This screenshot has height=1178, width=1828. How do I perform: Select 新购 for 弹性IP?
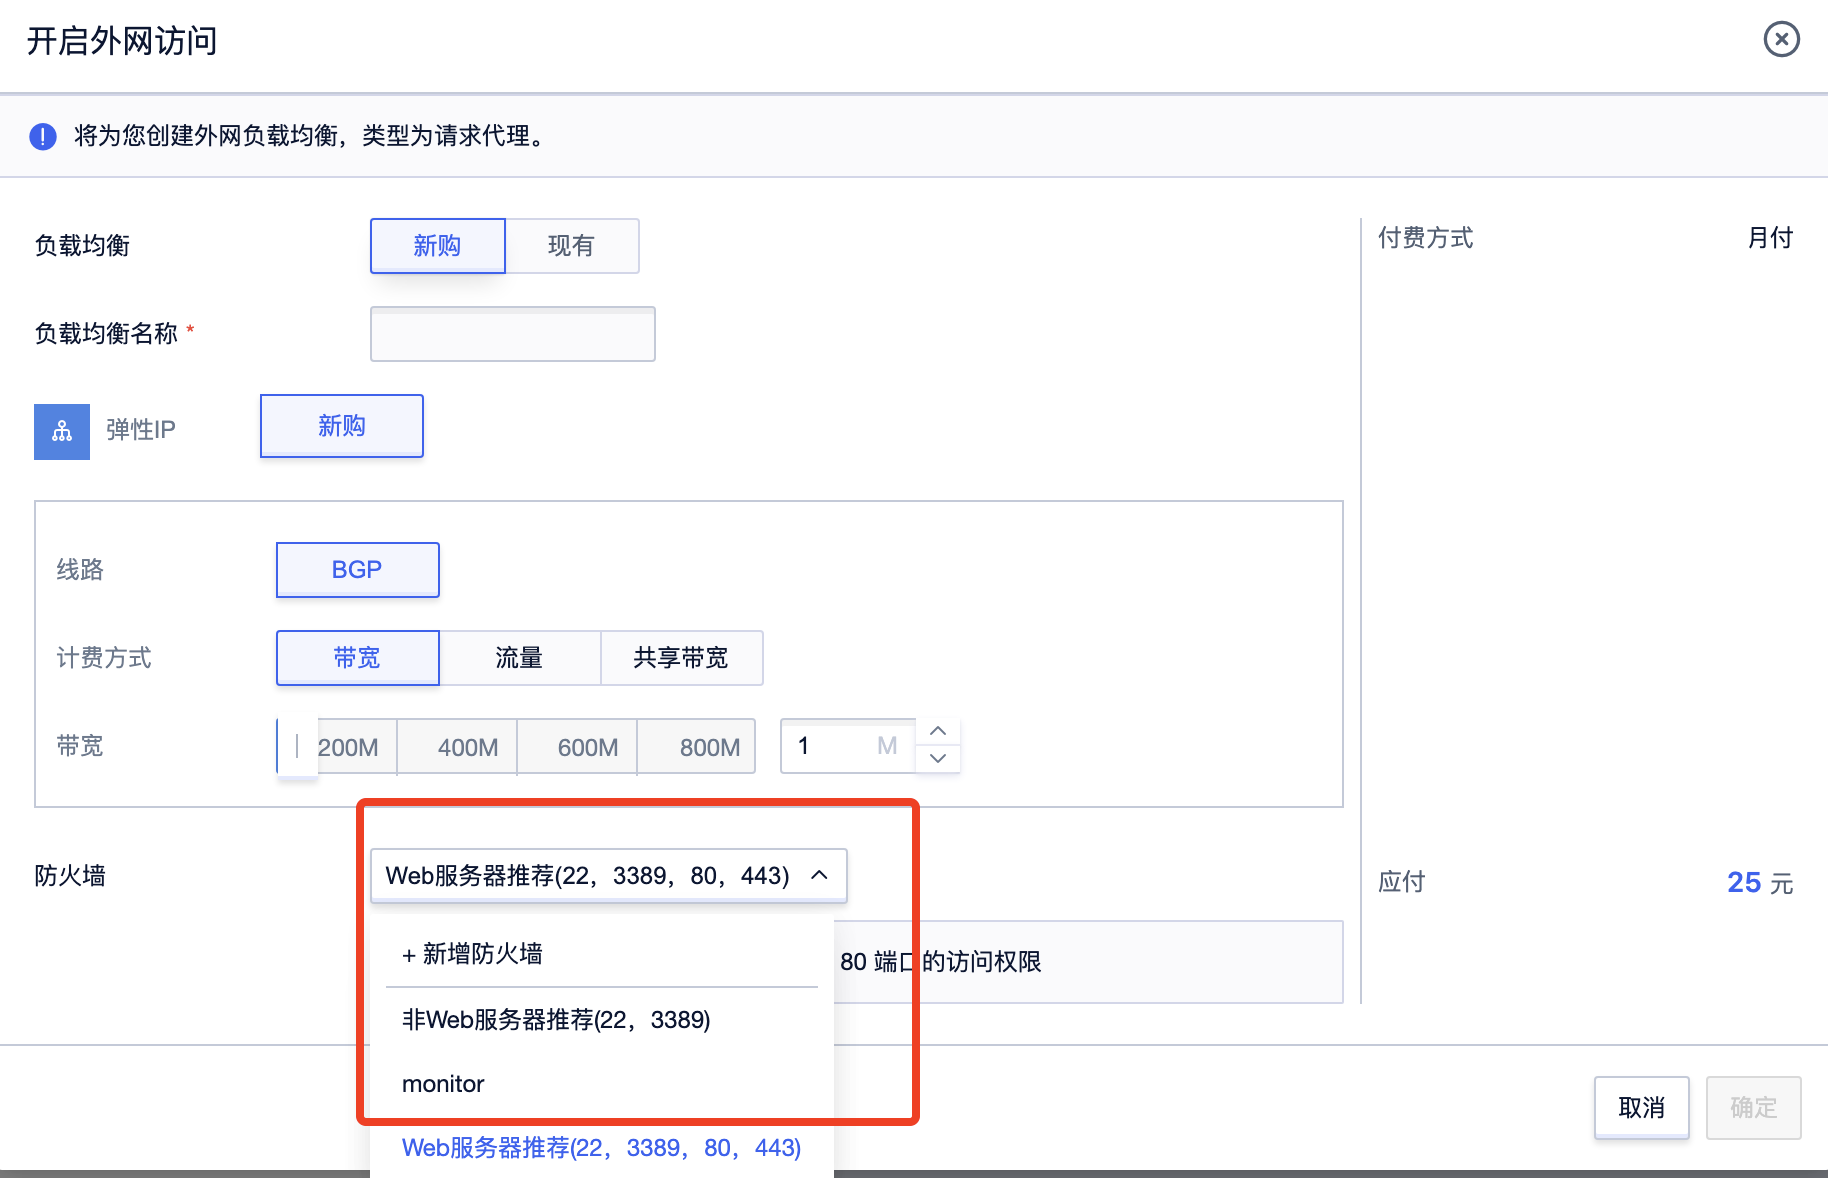342,426
